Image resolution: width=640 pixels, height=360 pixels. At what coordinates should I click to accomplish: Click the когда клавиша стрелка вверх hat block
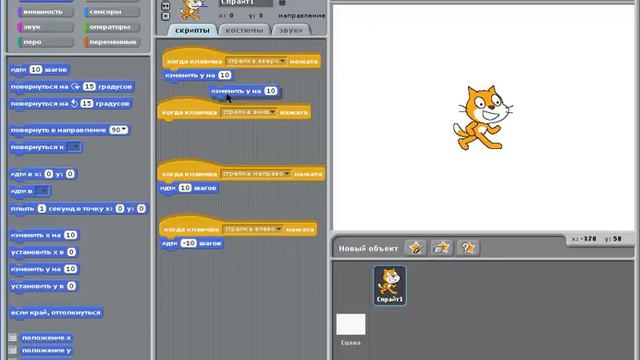(x=241, y=59)
